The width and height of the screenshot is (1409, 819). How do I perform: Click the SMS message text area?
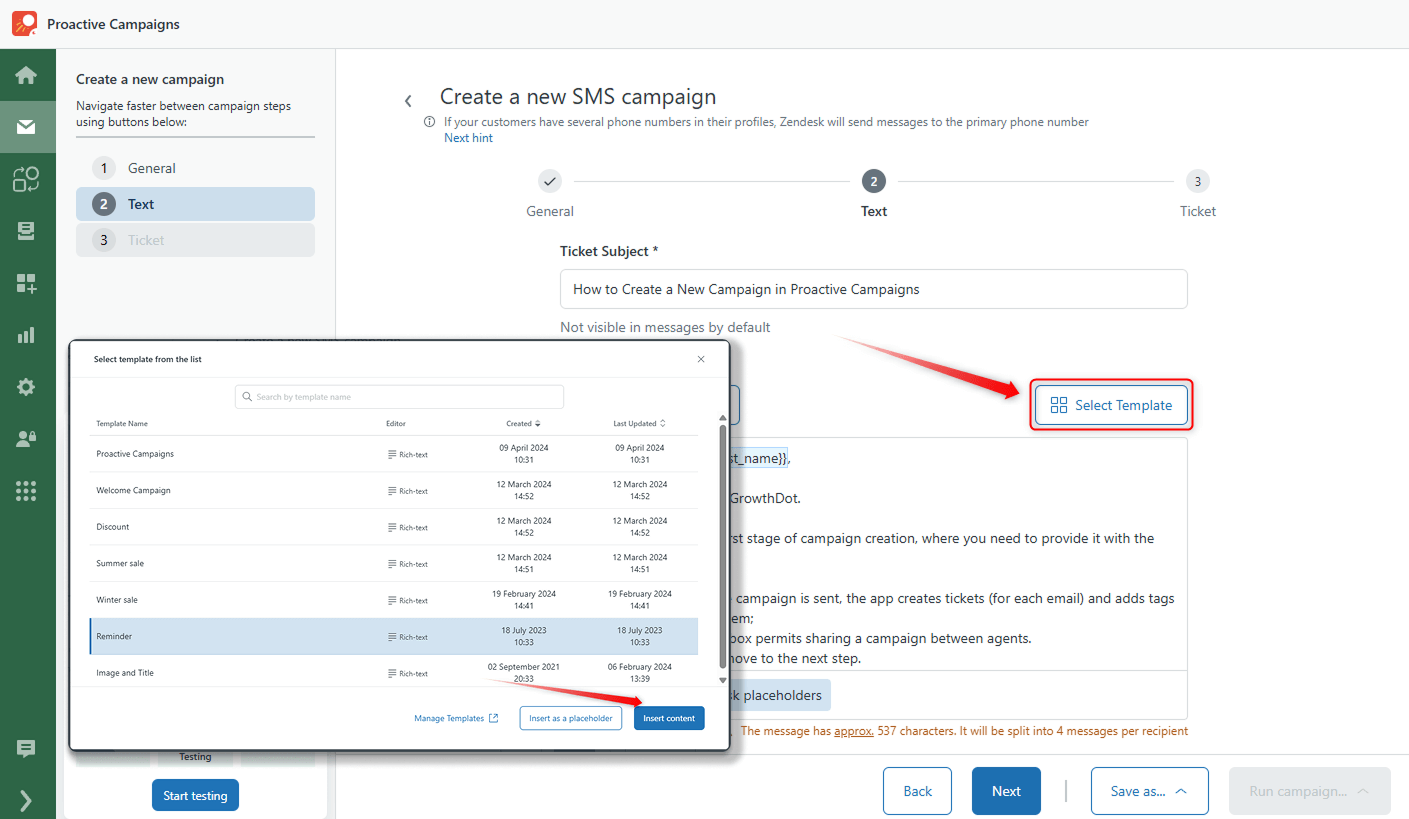click(x=958, y=555)
